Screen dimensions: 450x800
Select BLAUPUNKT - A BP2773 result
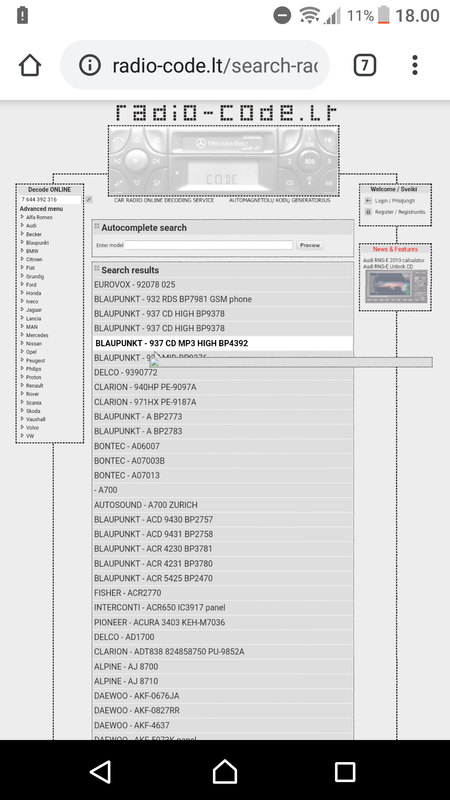(x=222, y=416)
